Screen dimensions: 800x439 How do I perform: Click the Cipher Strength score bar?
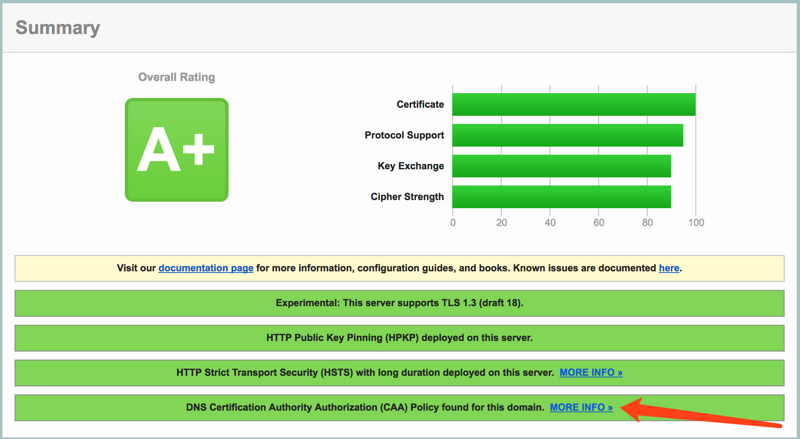pyautogui.click(x=561, y=197)
